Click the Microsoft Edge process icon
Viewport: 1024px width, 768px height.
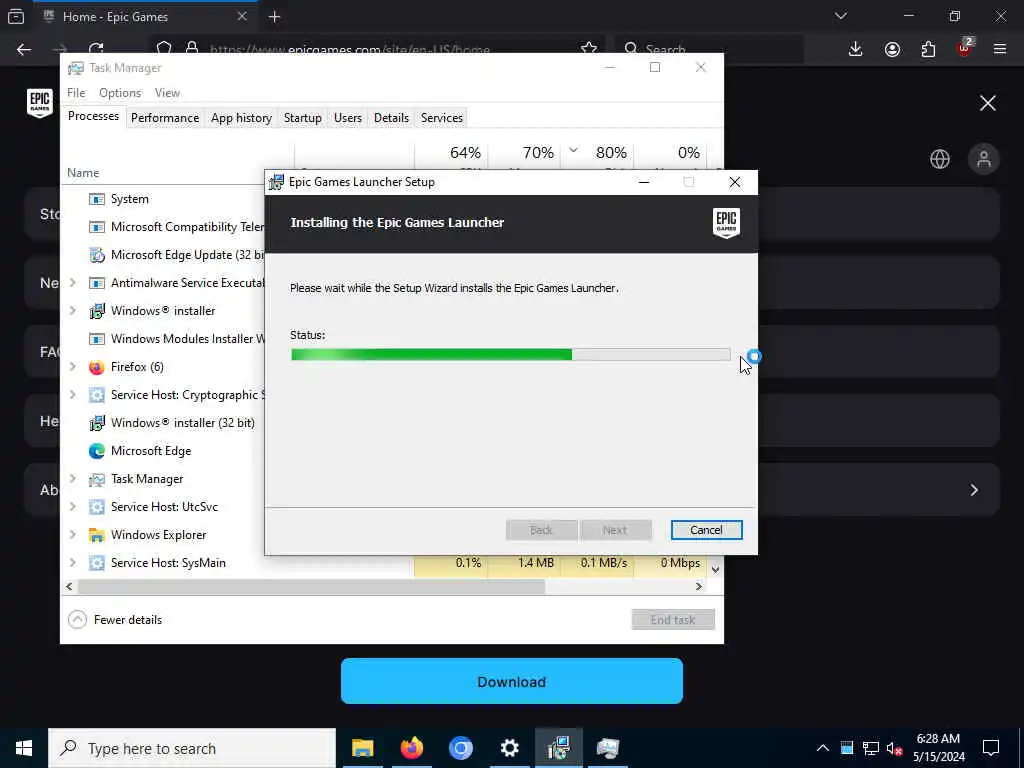point(97,451)
